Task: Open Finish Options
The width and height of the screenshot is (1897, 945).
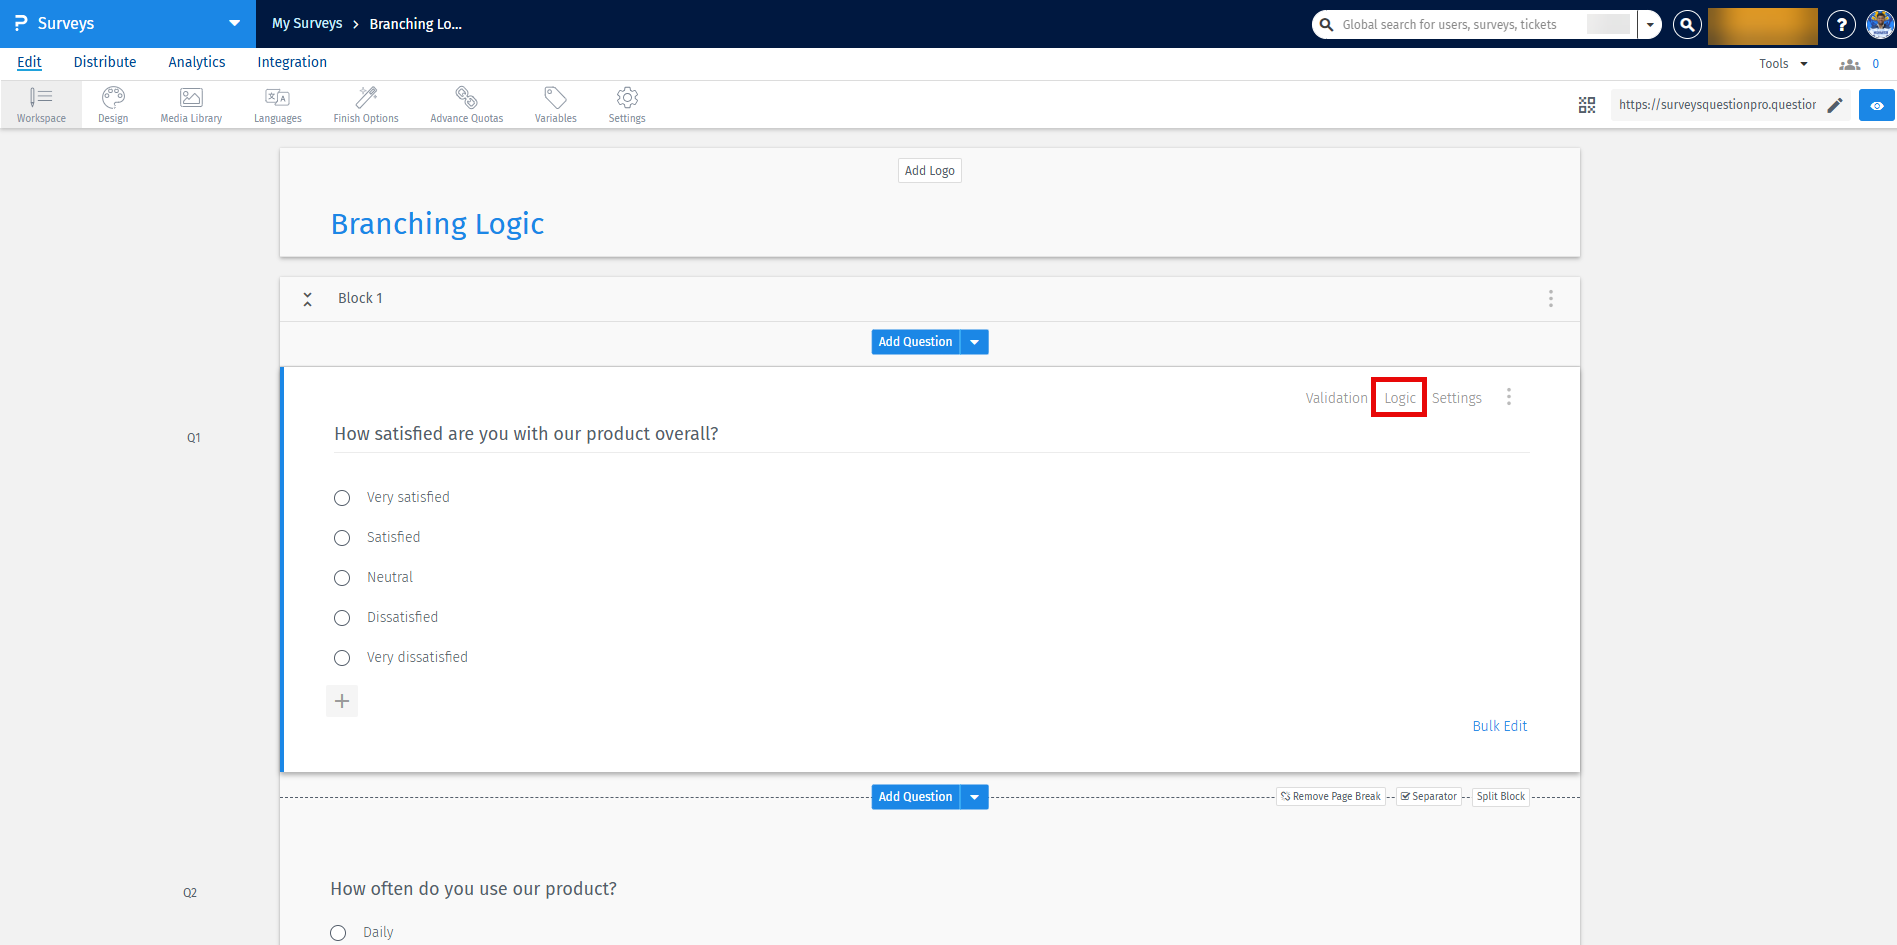Action: point(365,98)
